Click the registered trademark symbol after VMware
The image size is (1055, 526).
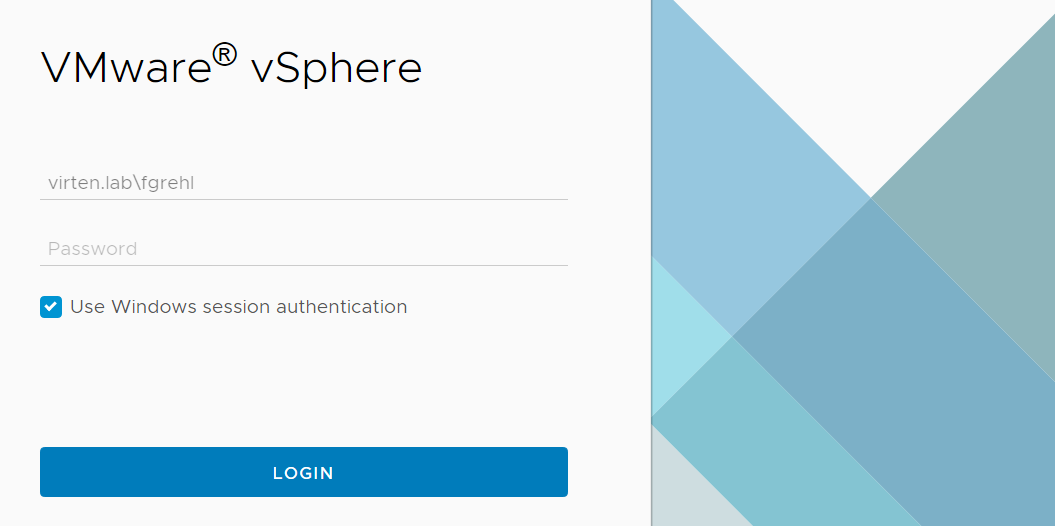(225, 56)
